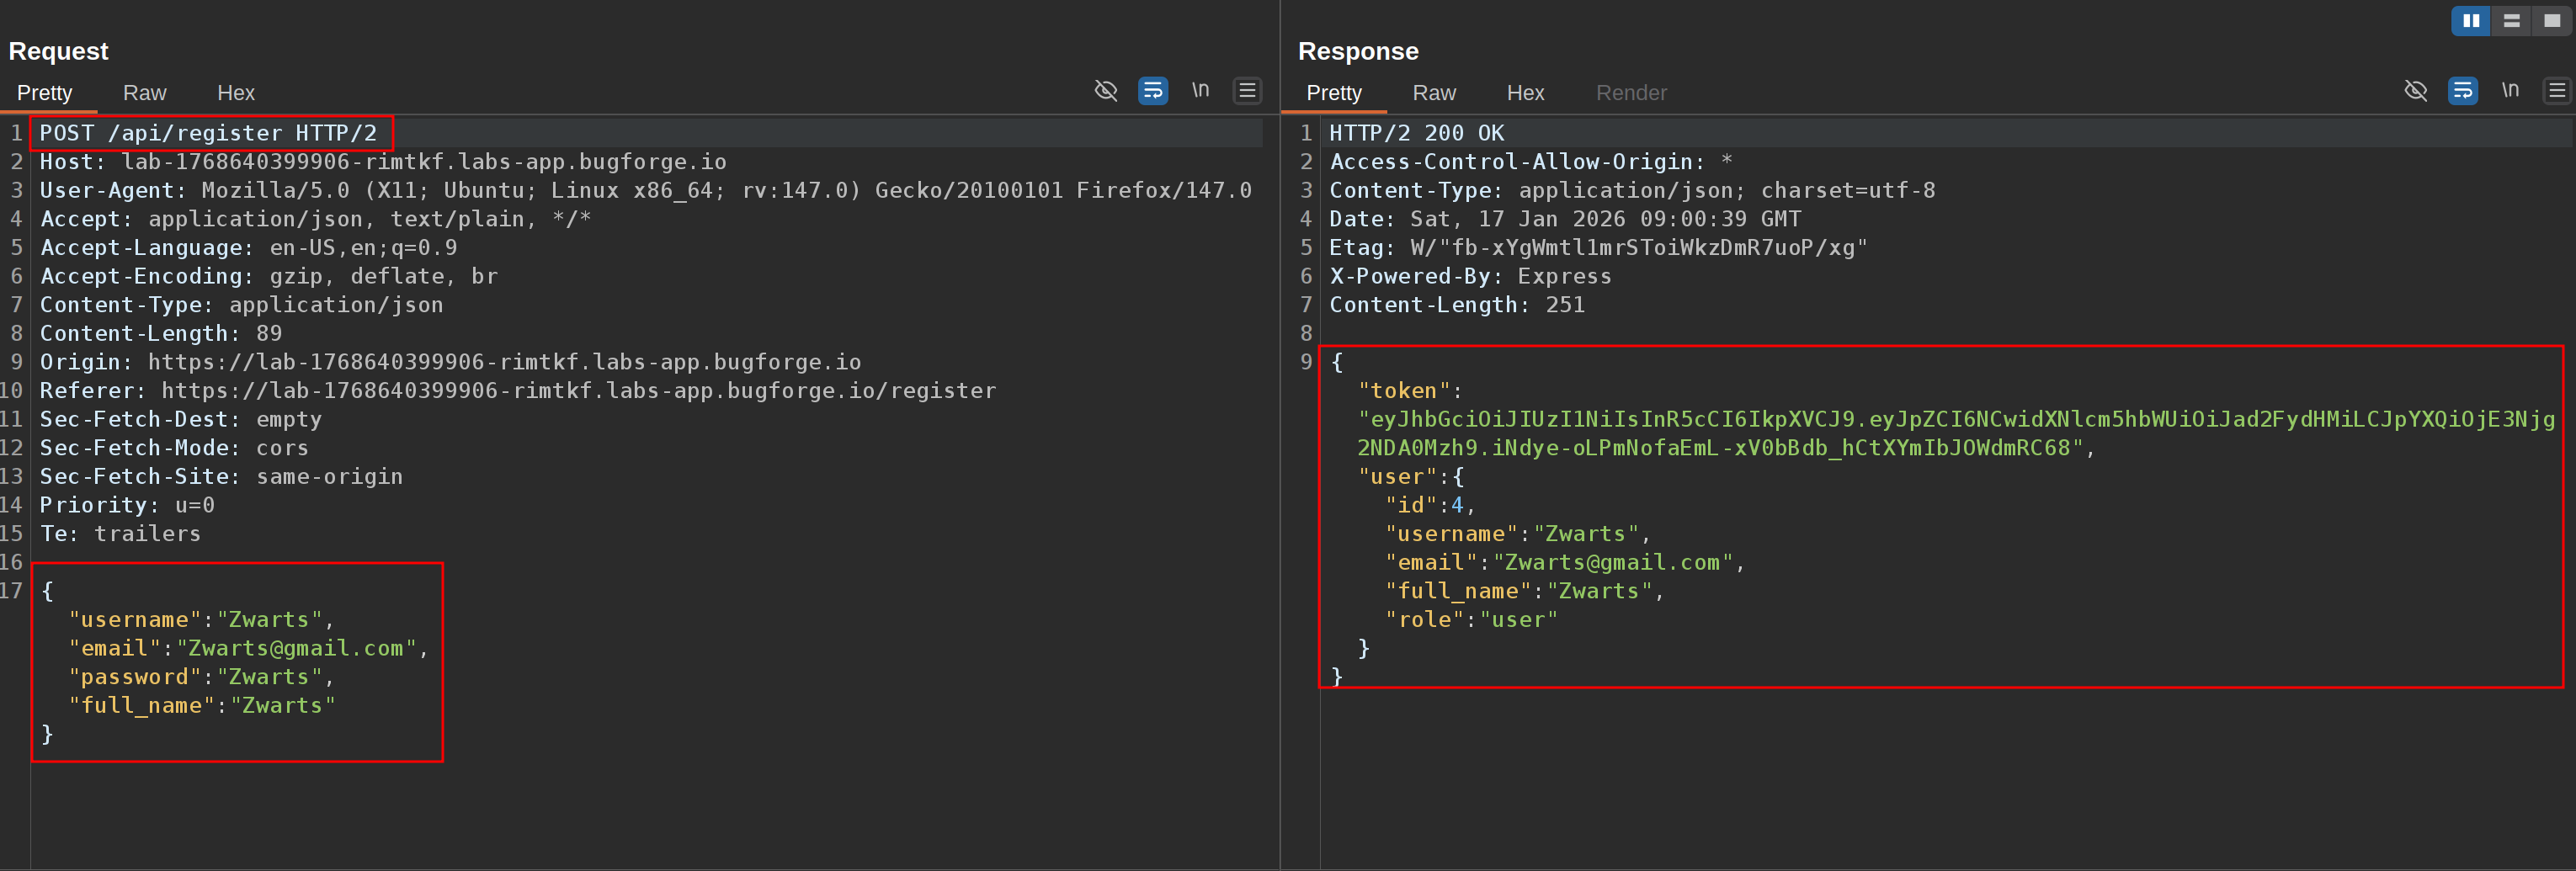Click the blue active word-wrap swatch icon

(1152, 90)
